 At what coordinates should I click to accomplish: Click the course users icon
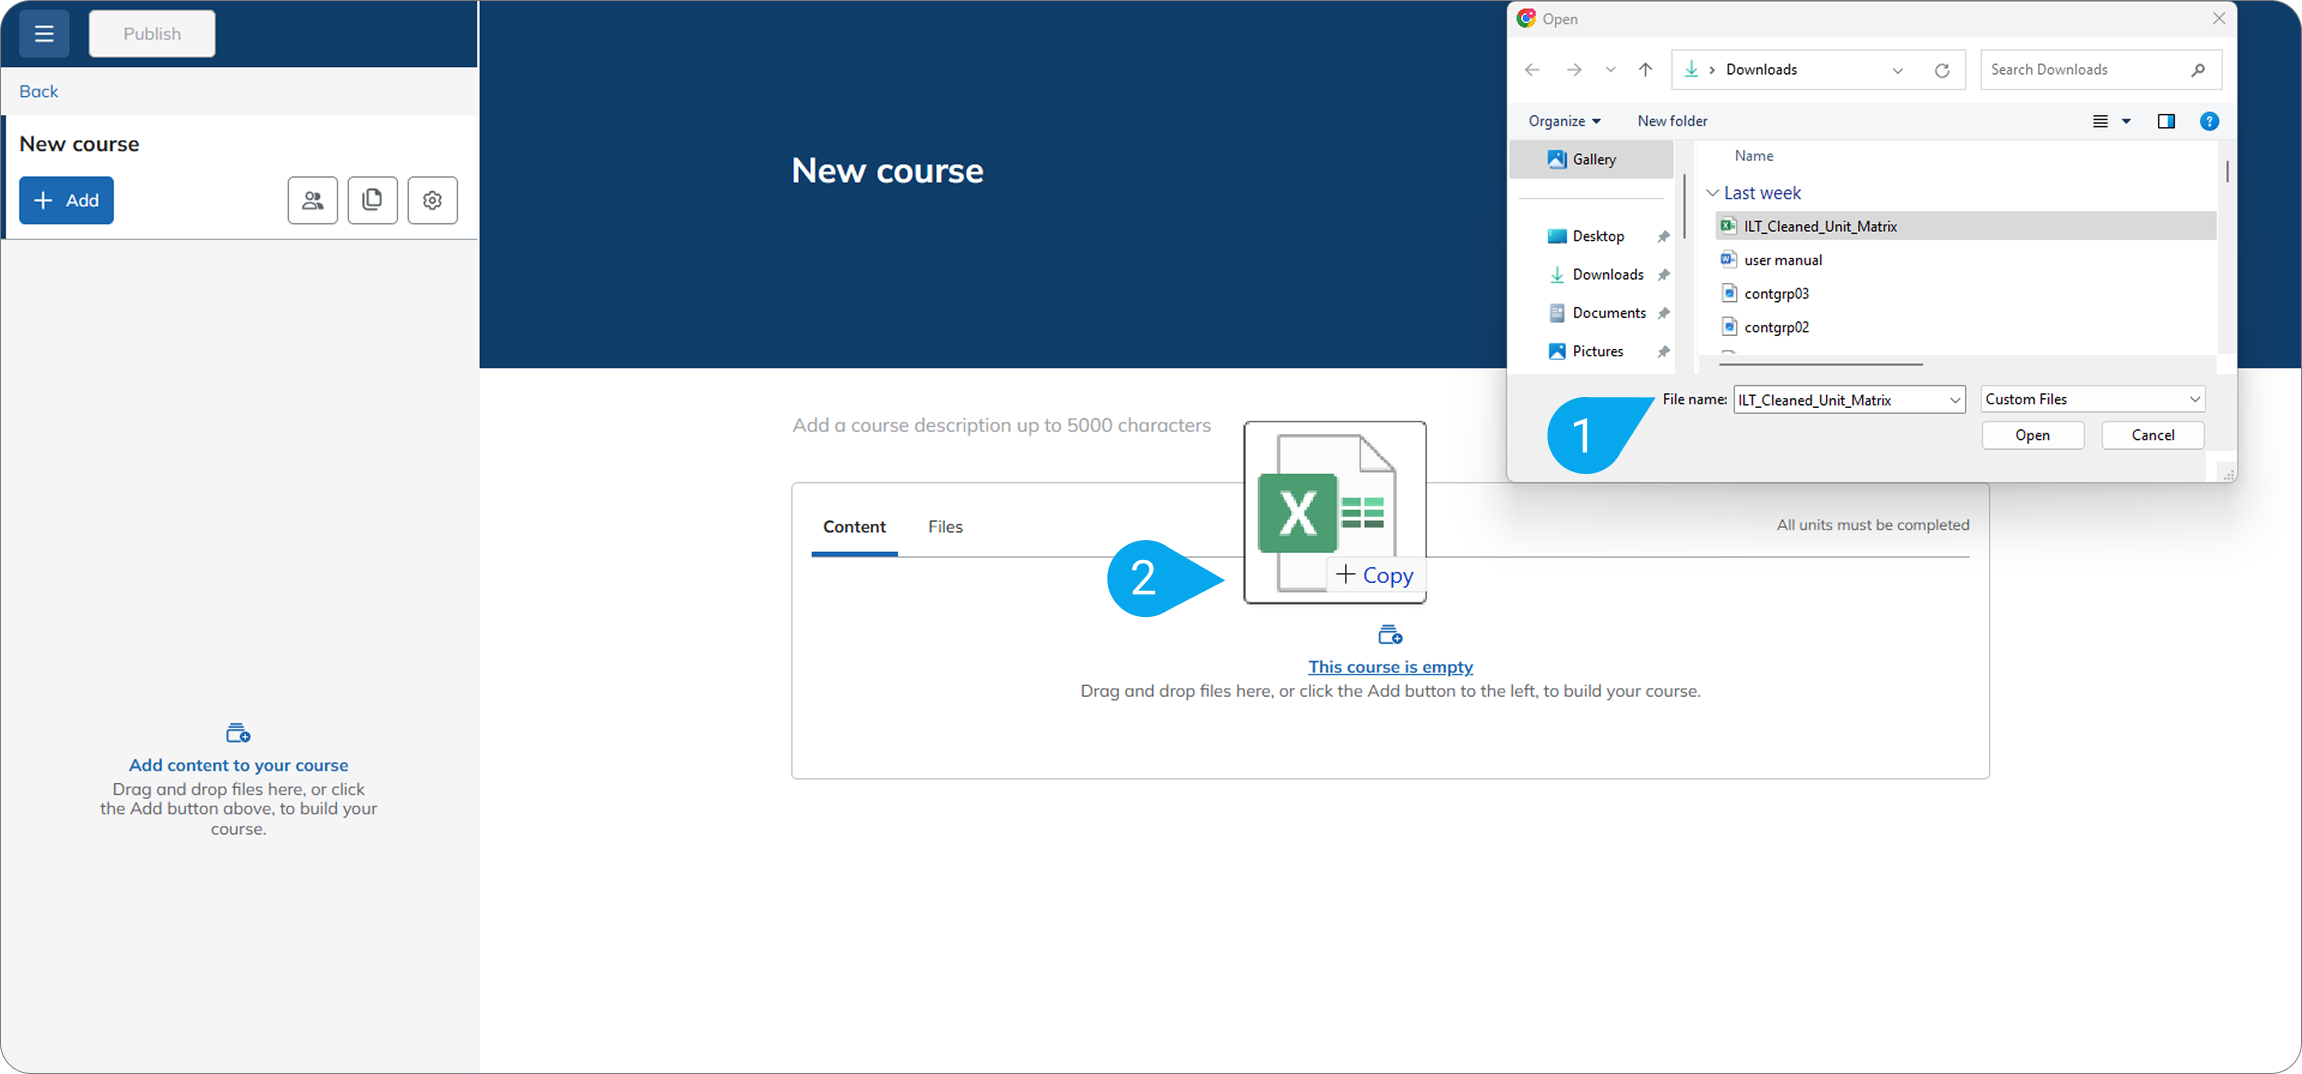[x=313, y=200]
